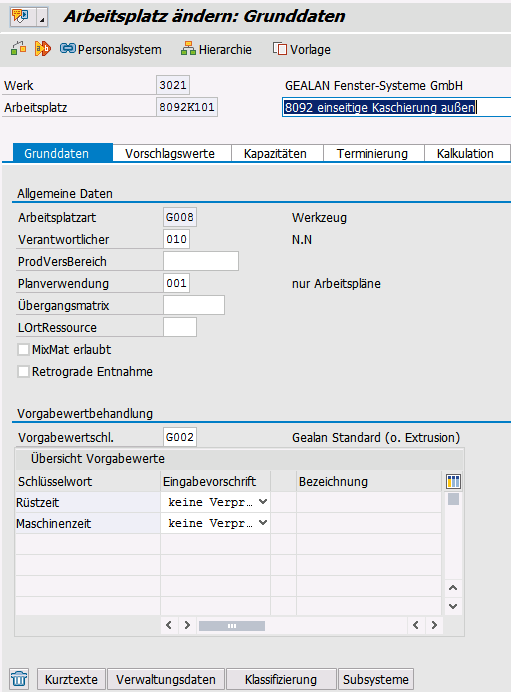The image size is (511, 692).
Task: Click the left horizontal scroll-left arrow
Action: [x=169, y=625]
